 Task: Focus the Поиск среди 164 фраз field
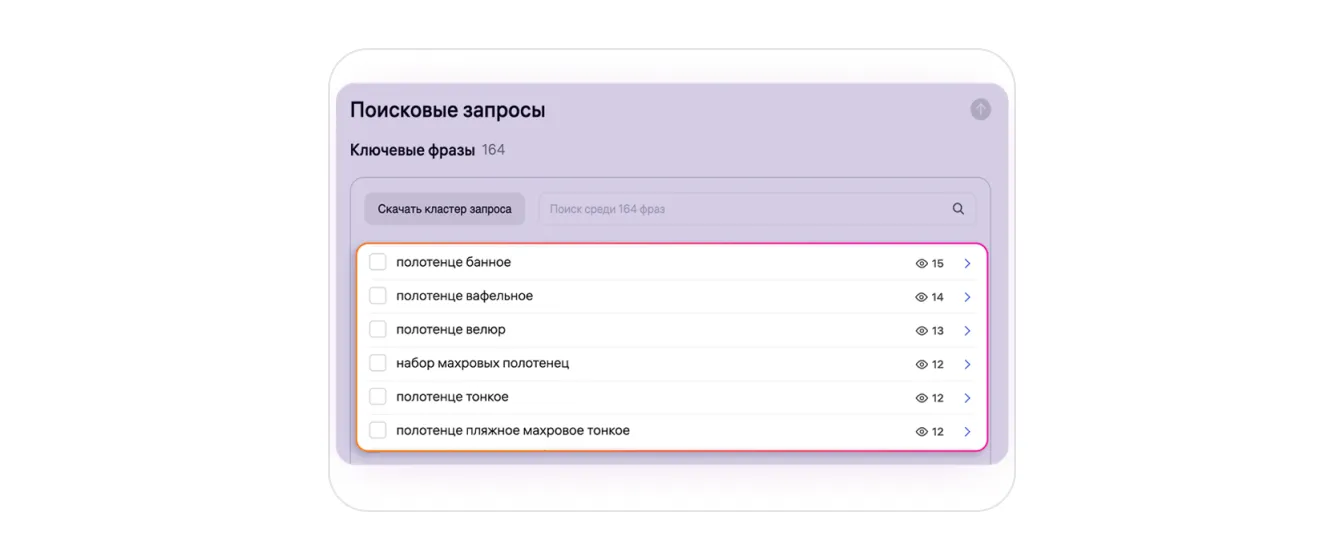(x=740, y=209)
